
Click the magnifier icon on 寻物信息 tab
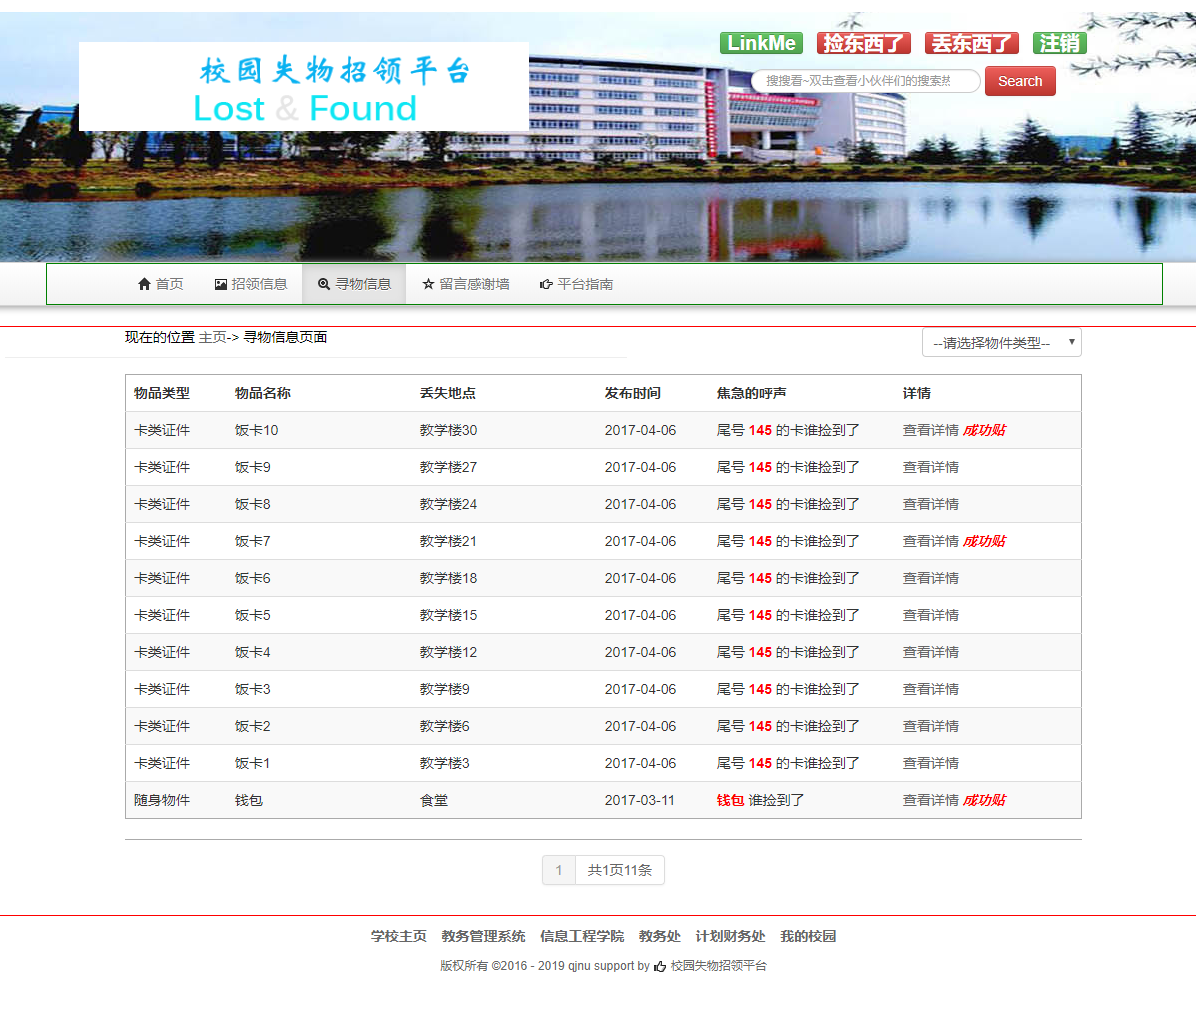322,284
